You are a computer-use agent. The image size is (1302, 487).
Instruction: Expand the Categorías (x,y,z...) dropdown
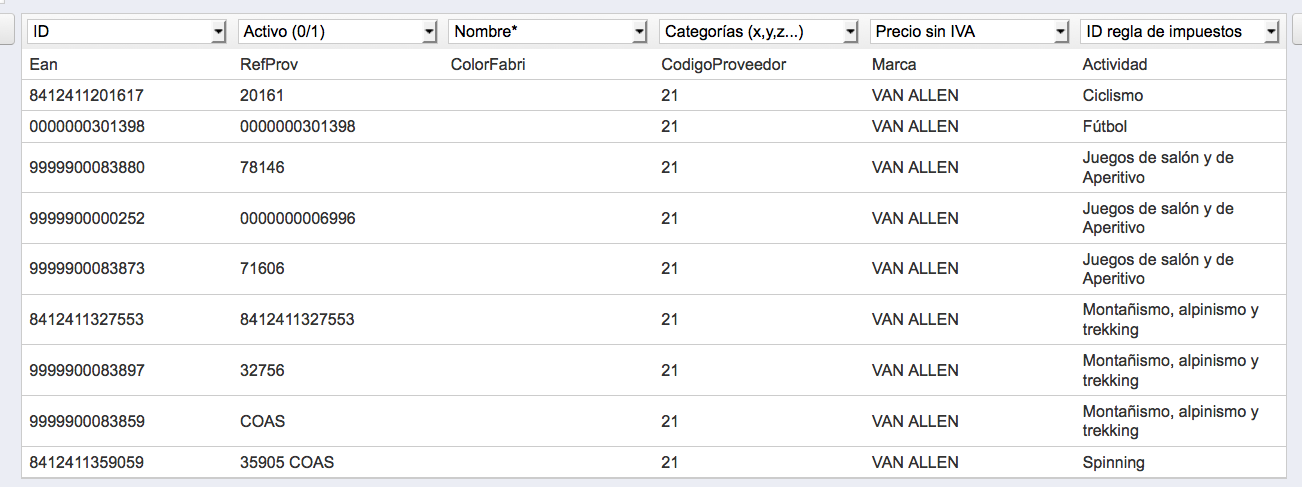(759, 32)
